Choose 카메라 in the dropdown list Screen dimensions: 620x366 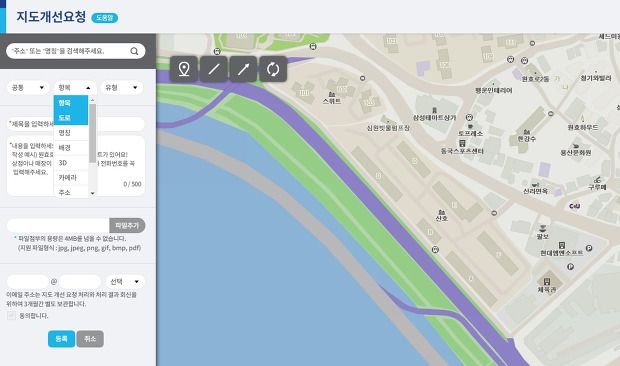pyautogui.click(x=71, y=178)
